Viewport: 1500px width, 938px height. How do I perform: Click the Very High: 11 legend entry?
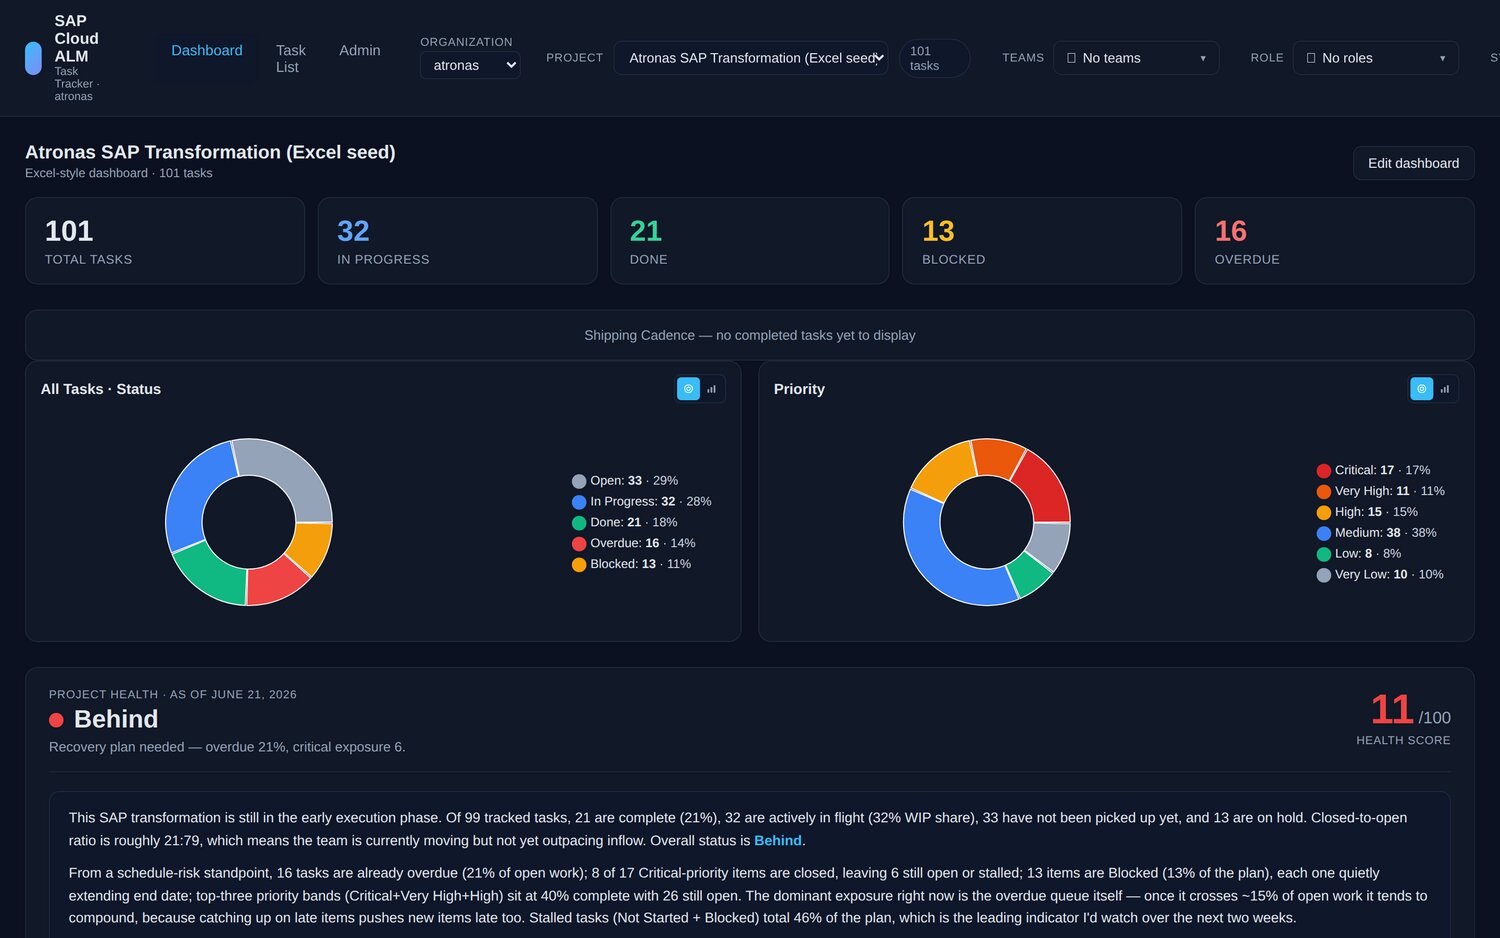1381,491
